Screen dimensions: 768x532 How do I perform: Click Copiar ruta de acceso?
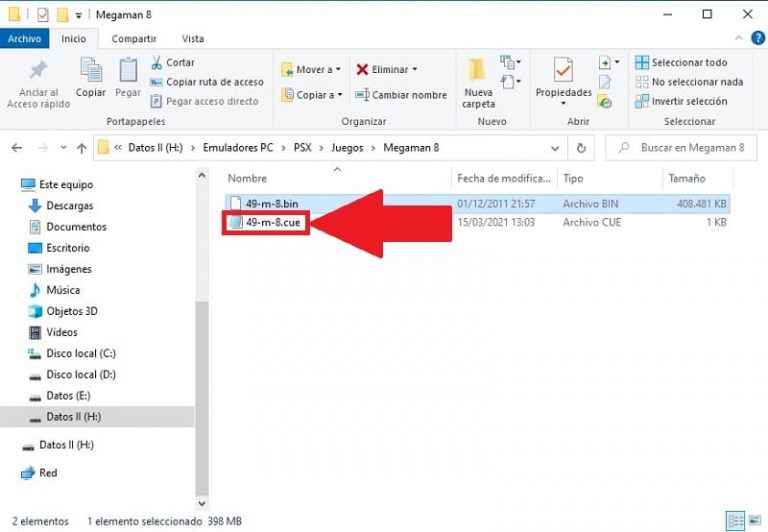[x=207, y=82]
